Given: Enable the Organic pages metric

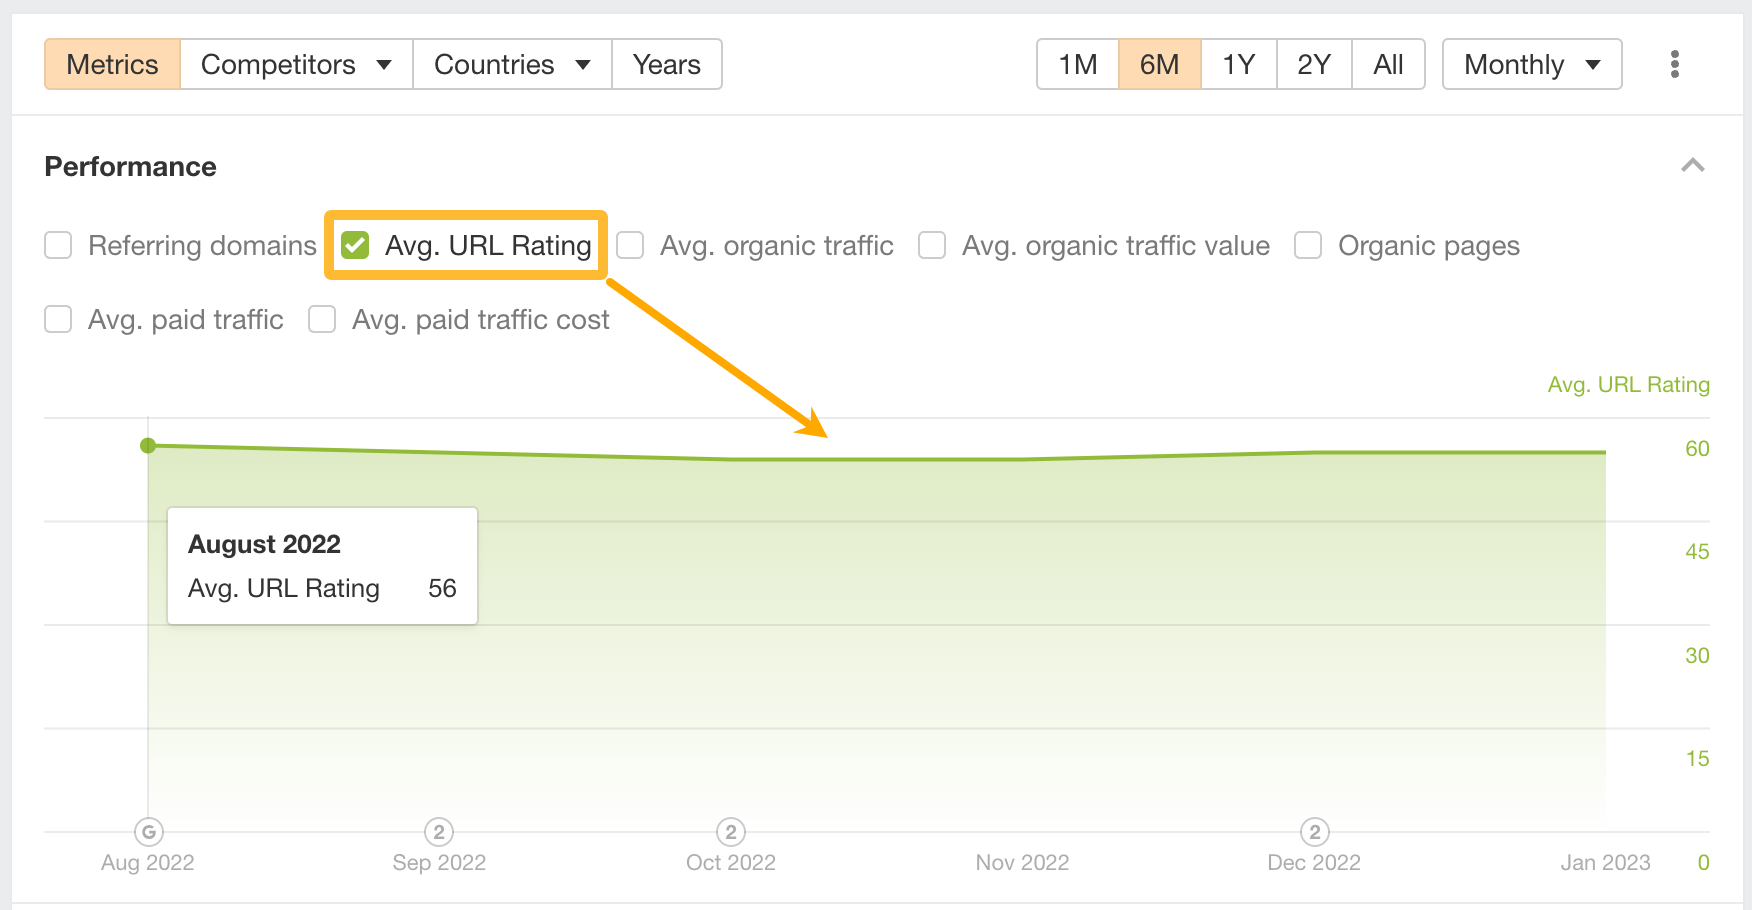Looking at the screenshot, I should pyautogui.click(x=1307, y=245).
